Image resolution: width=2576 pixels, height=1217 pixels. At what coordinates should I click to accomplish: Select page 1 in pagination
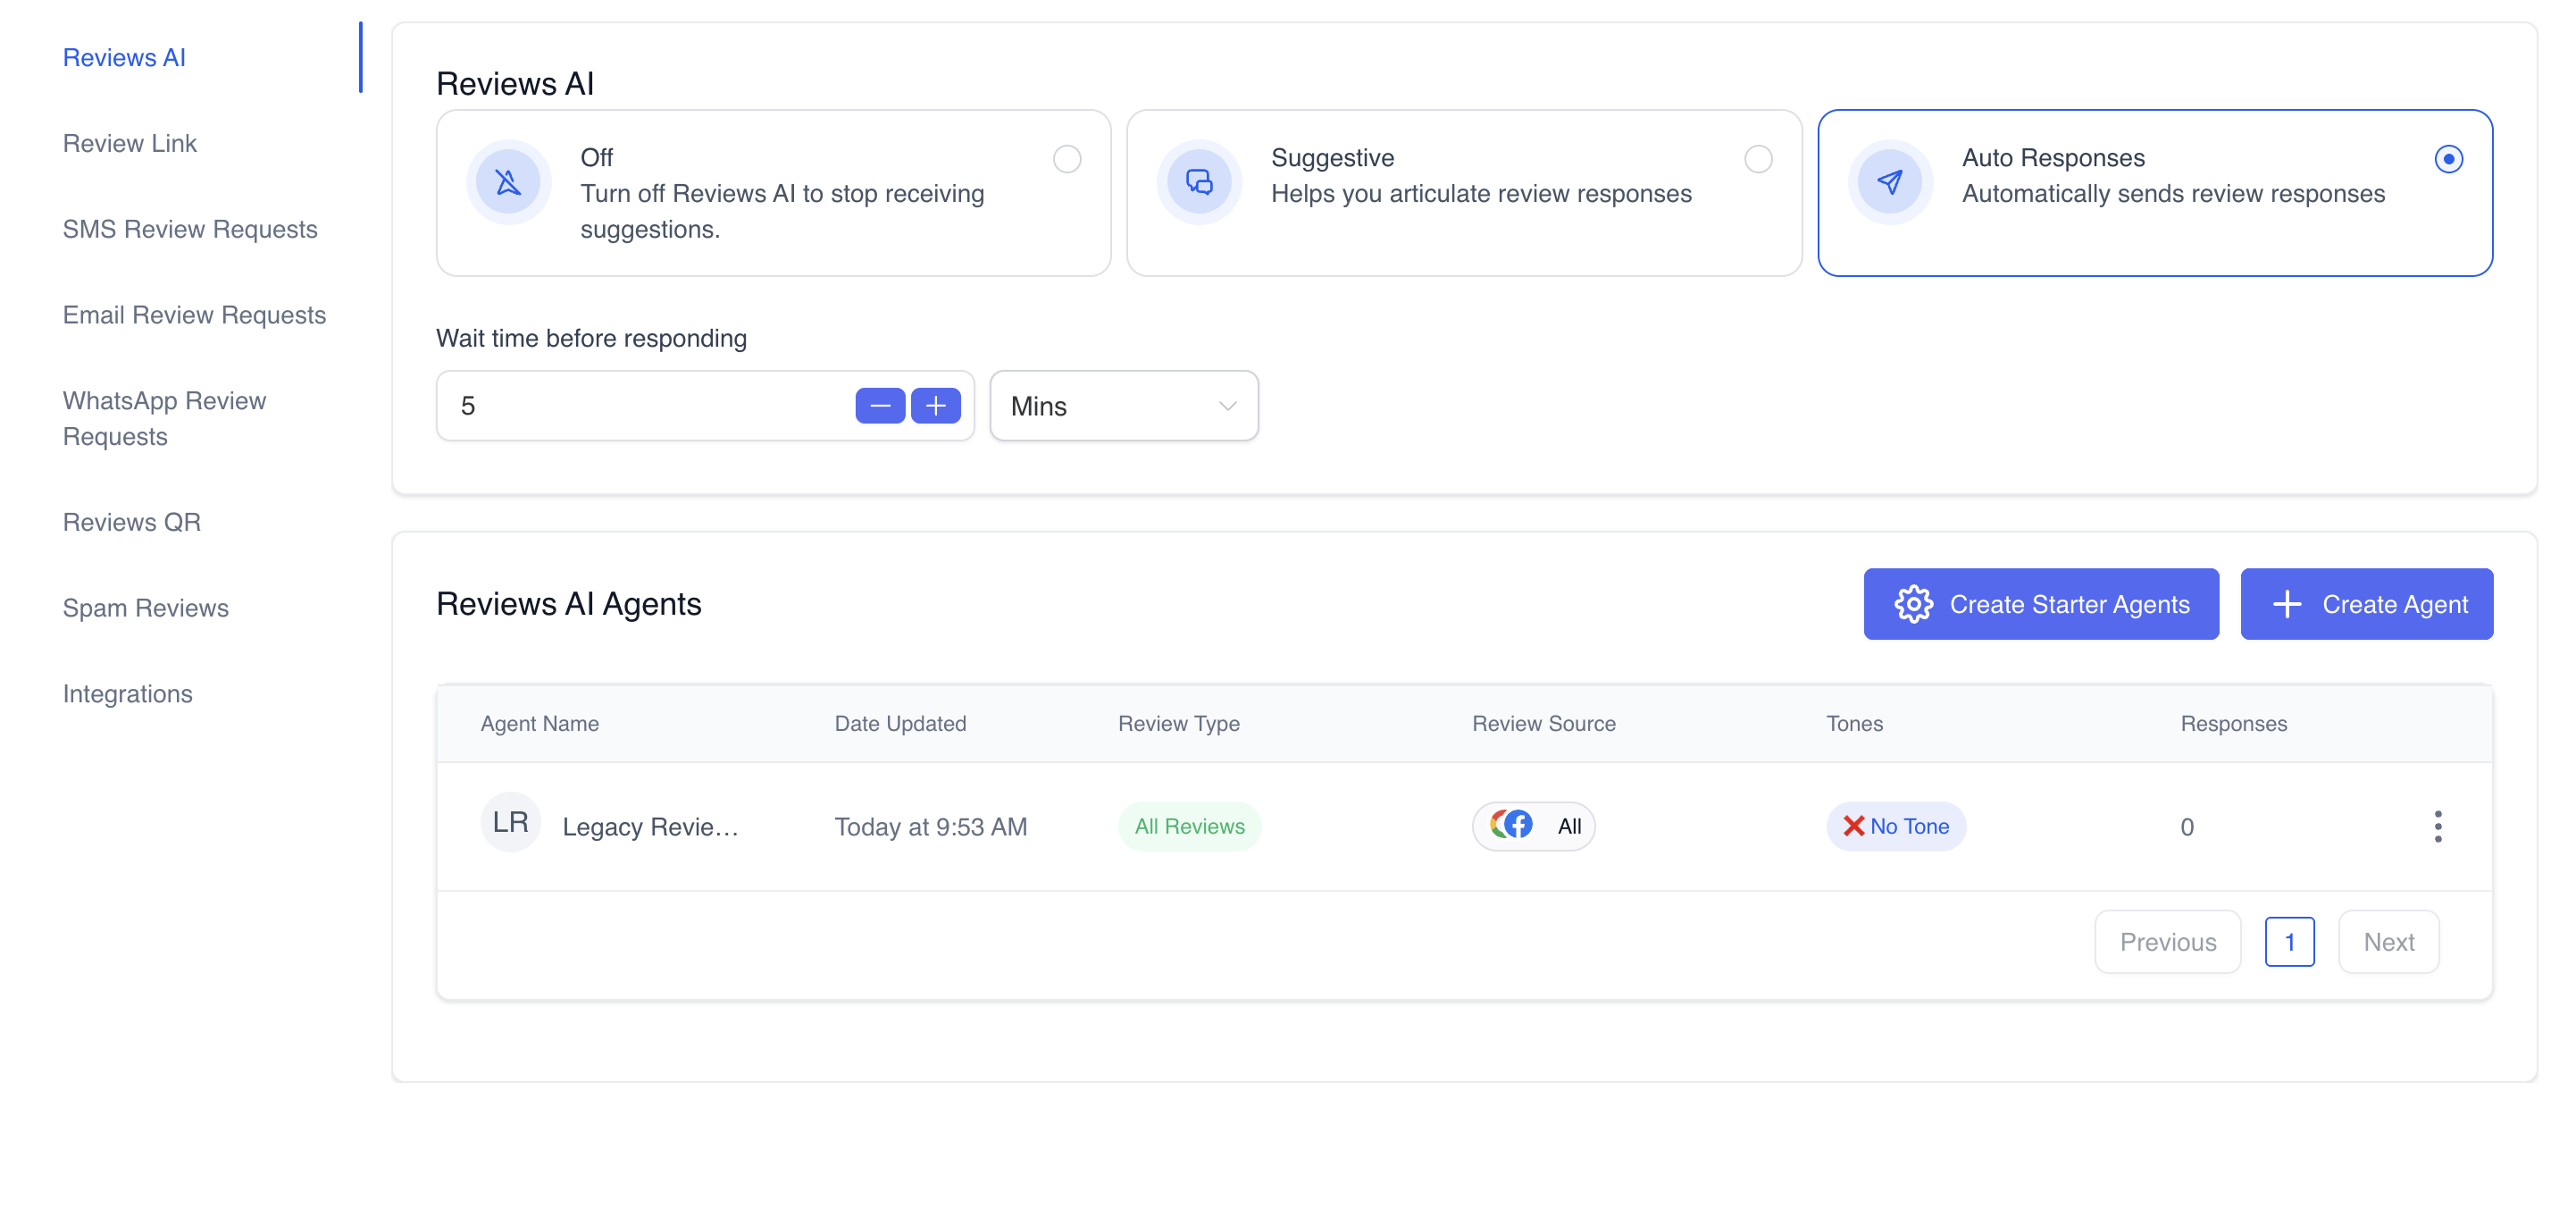pyautogui.click(x=2289, y=942)
